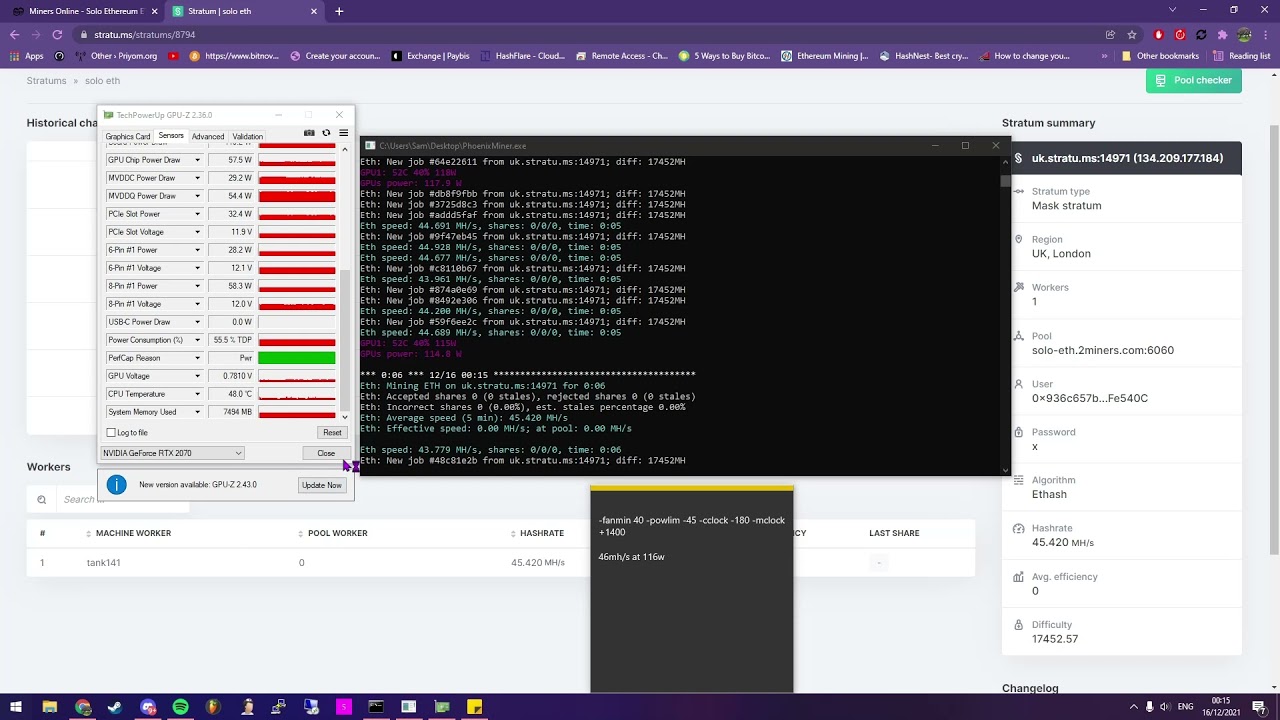
Task: Open the Apps bookmarks shortcut
Action: click(x=27, y=56)
